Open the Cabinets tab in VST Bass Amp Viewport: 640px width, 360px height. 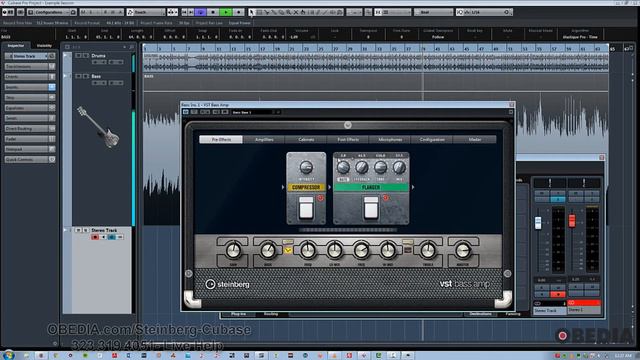click(x=306, y=140)
